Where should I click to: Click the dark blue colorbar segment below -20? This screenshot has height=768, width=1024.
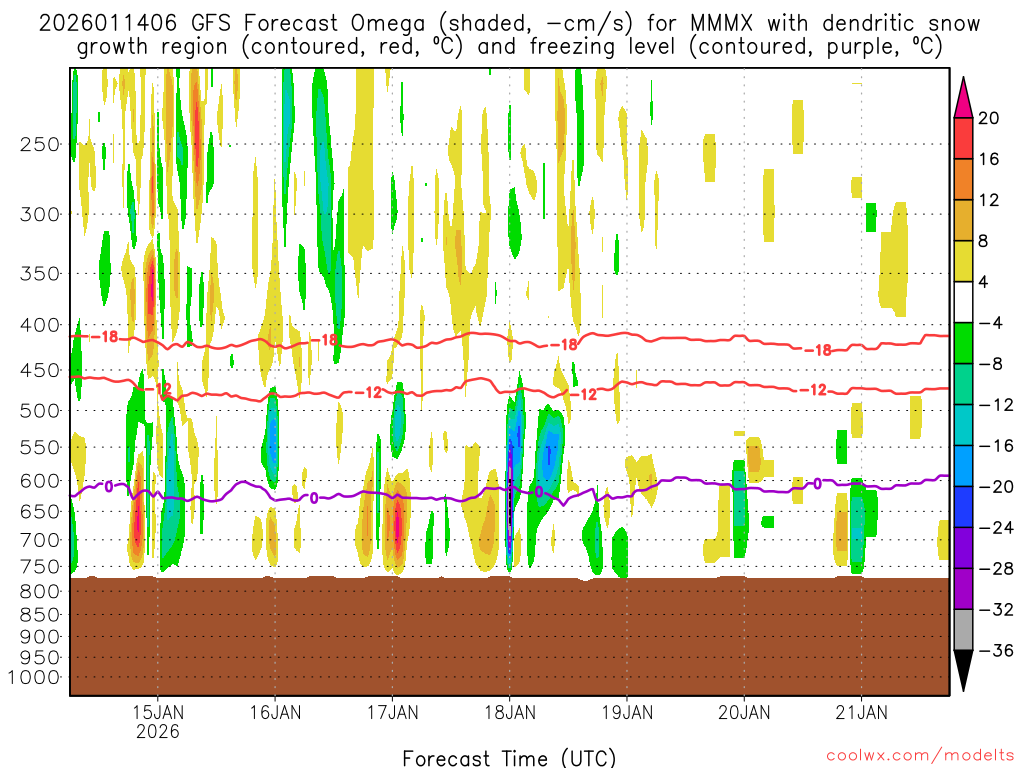(x=964, y=507)
